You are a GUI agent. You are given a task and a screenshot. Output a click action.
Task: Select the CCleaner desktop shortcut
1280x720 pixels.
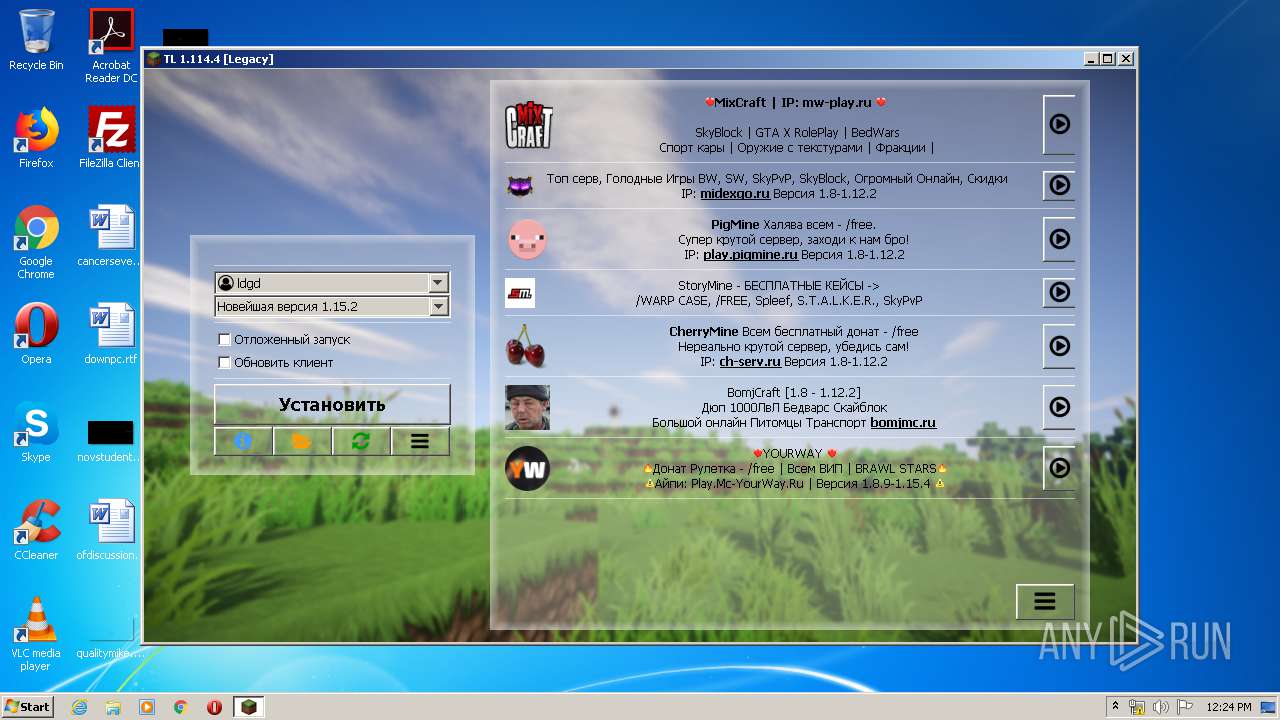(36, 530)
